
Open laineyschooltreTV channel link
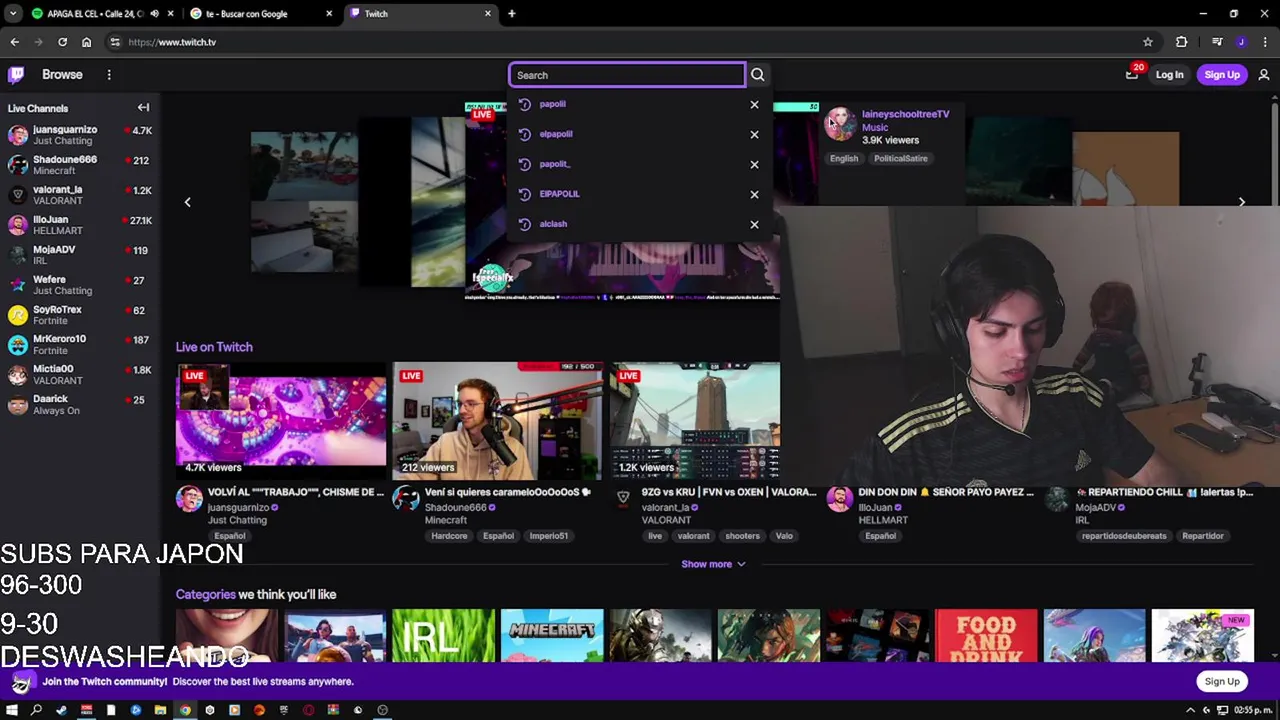[x=905, y=114]
